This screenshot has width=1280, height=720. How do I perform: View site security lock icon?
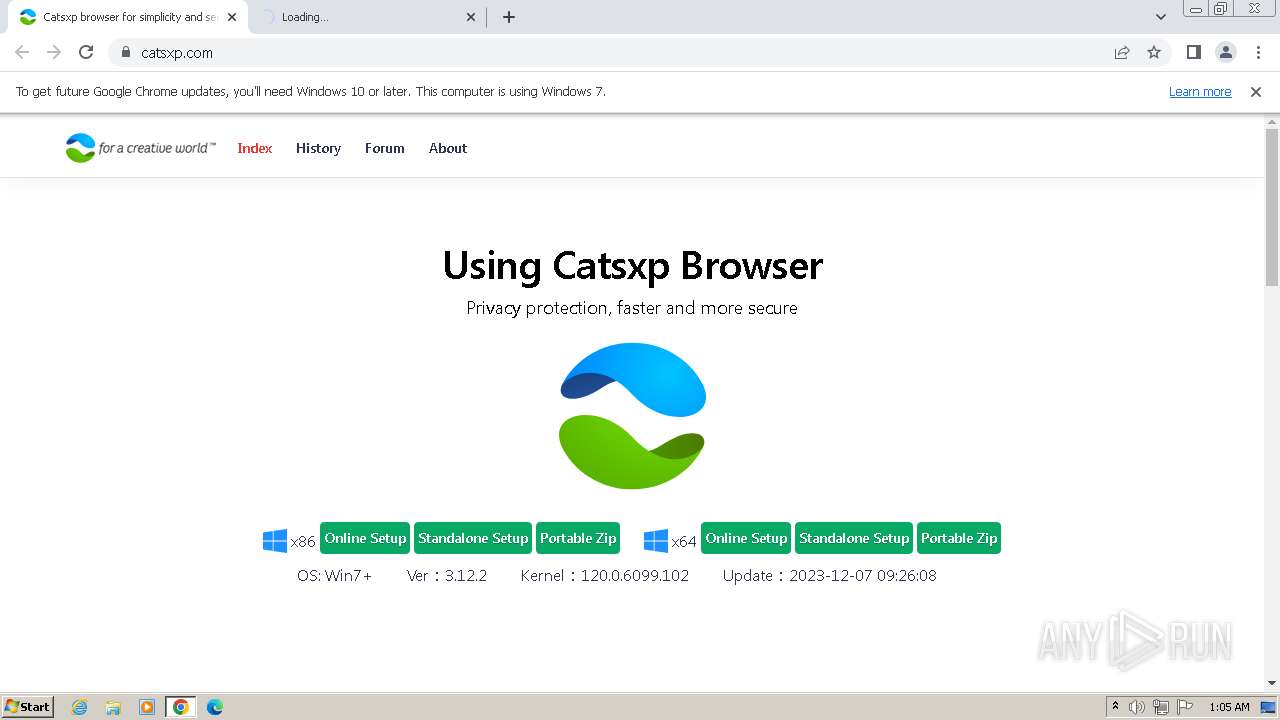tap(126, 52)
